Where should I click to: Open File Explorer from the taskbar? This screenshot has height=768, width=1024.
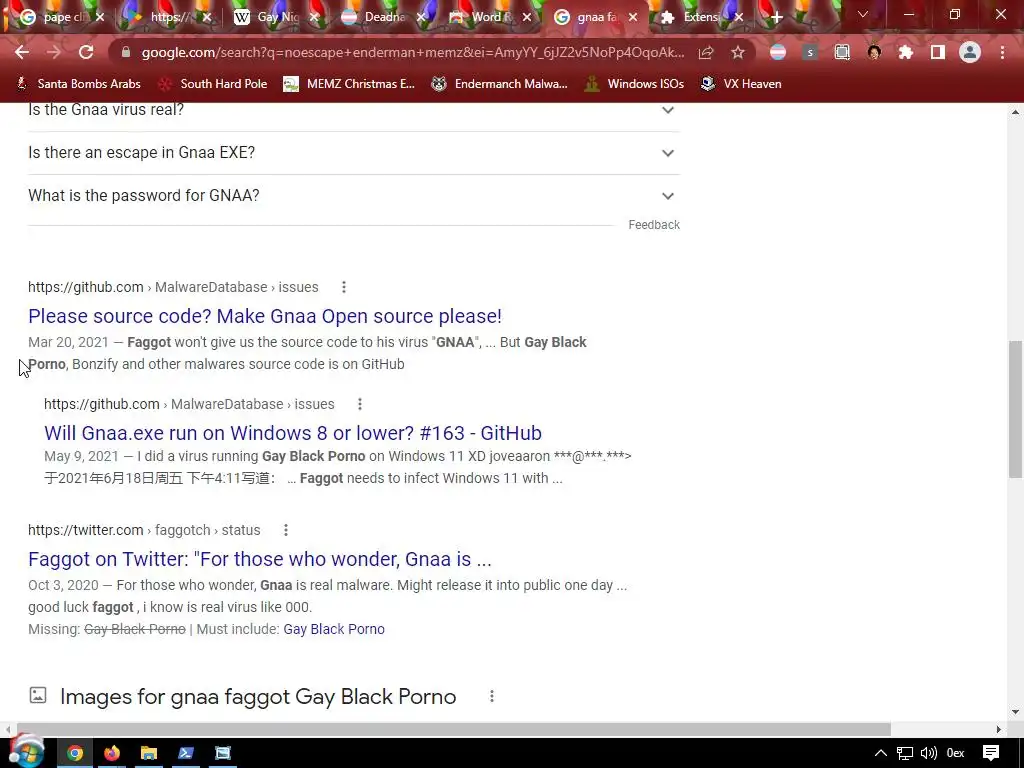click(x=149, y=753)
